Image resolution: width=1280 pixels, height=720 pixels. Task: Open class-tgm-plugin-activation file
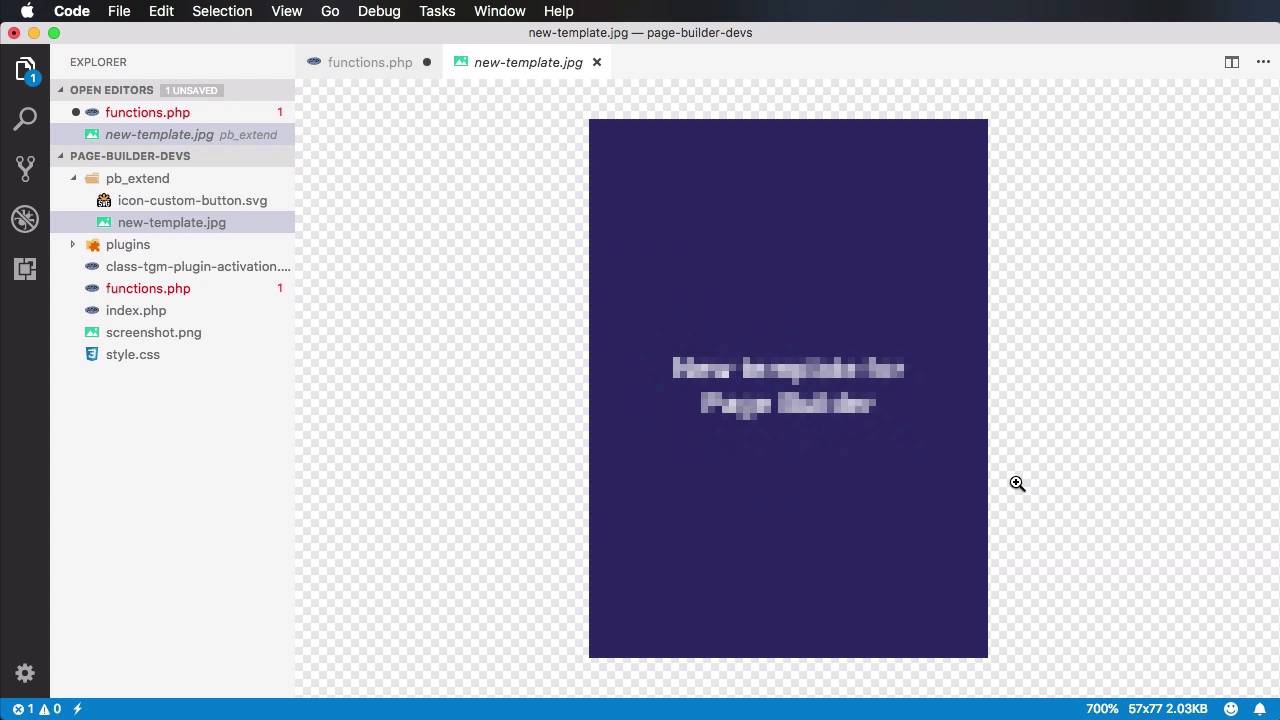click(x=172, y=266)
